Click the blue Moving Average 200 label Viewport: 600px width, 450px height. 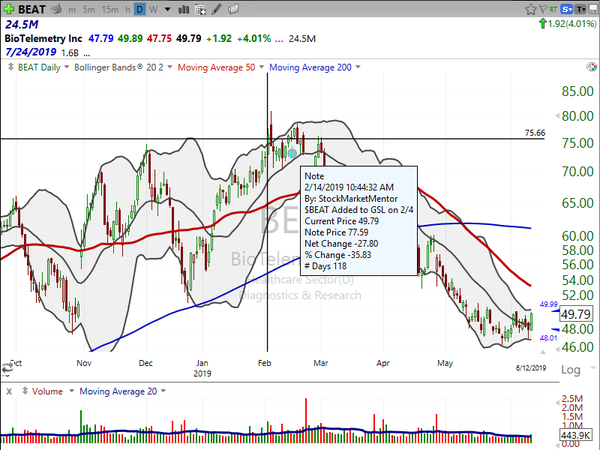(310, 68)
